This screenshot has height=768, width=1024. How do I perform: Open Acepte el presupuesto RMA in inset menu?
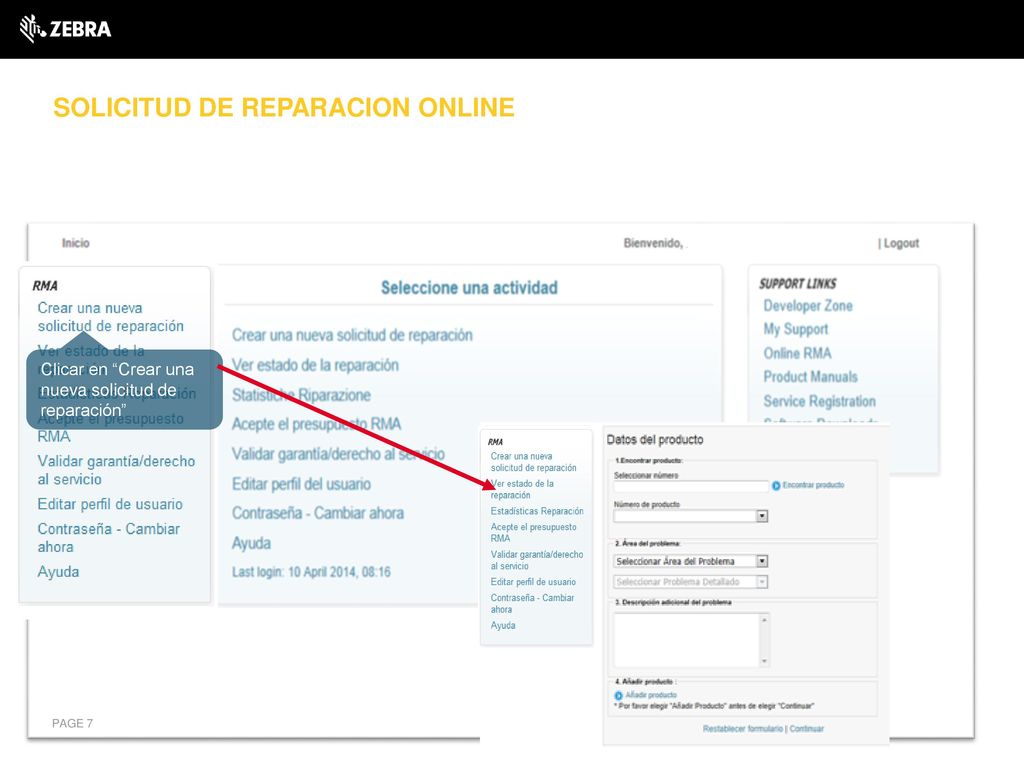coord(534,533)
